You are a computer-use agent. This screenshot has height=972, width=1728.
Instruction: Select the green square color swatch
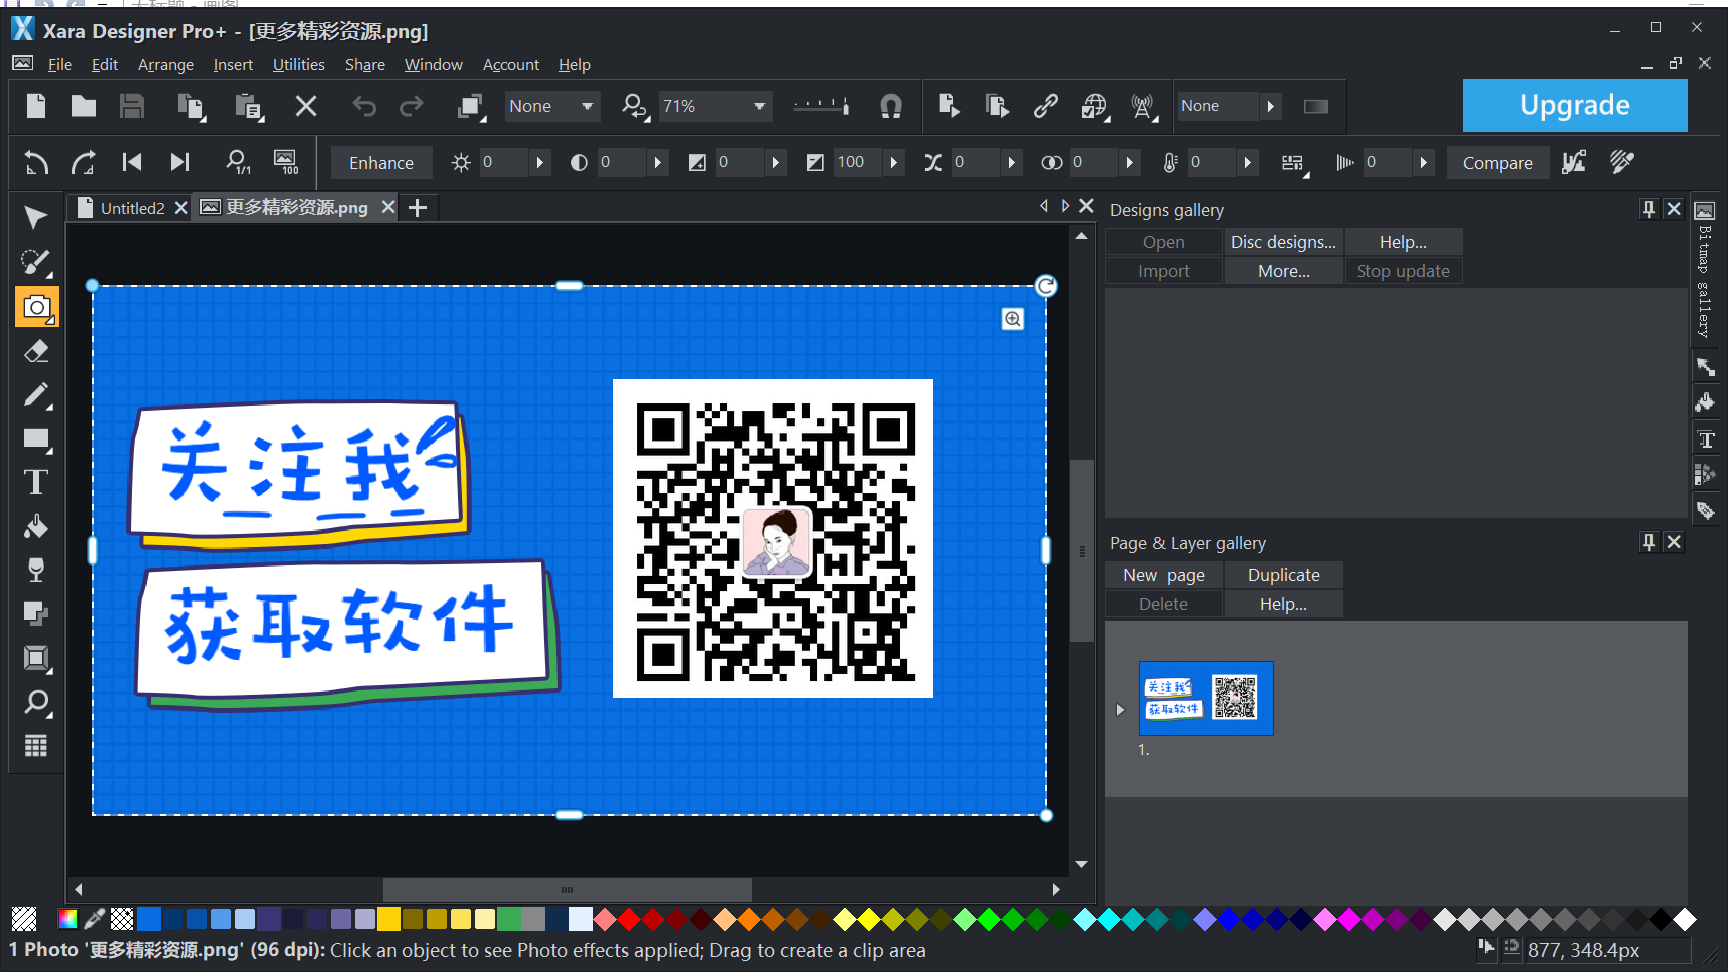click(x=509, y=919)
